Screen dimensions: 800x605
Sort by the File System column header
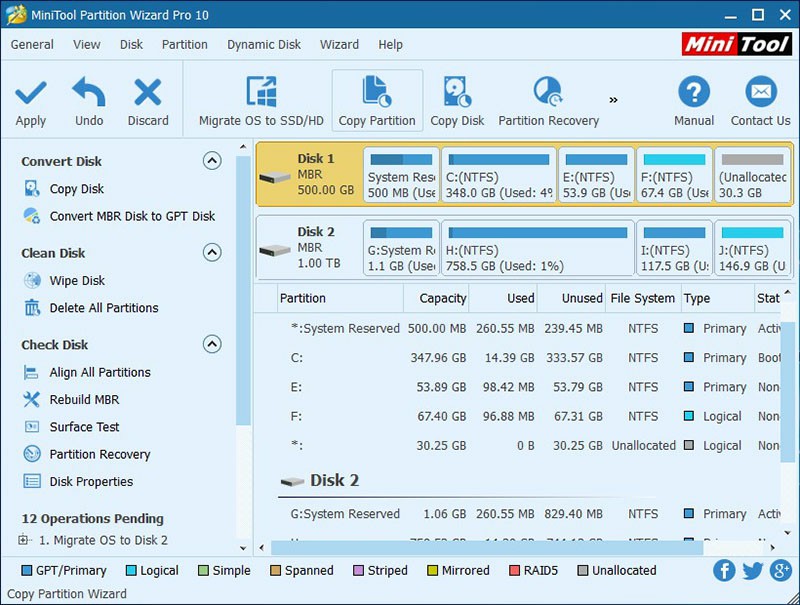[x=643, y=298]
